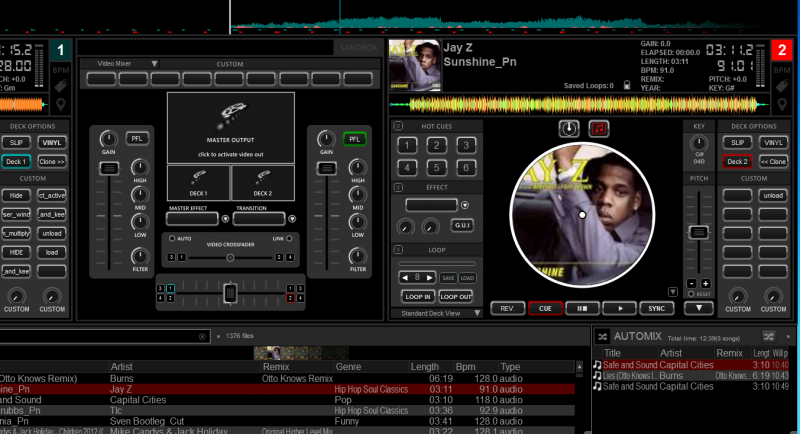Clear the browser search field with the X icon
This screenshot has height=434, width=800.
coord(202,336)
